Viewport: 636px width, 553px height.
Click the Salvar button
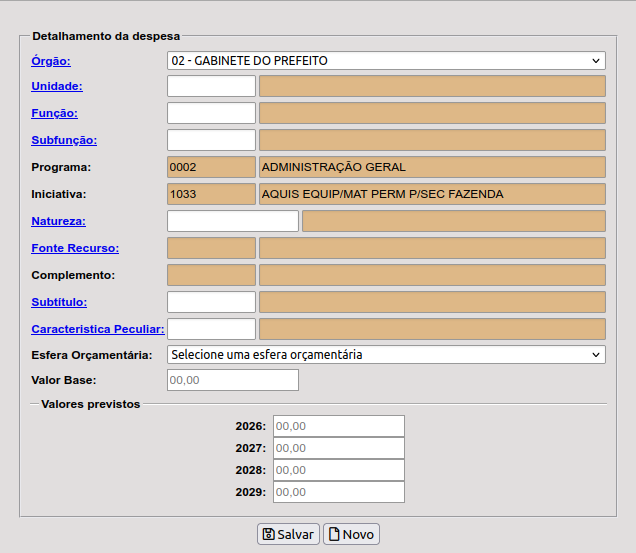coord(288,534)
